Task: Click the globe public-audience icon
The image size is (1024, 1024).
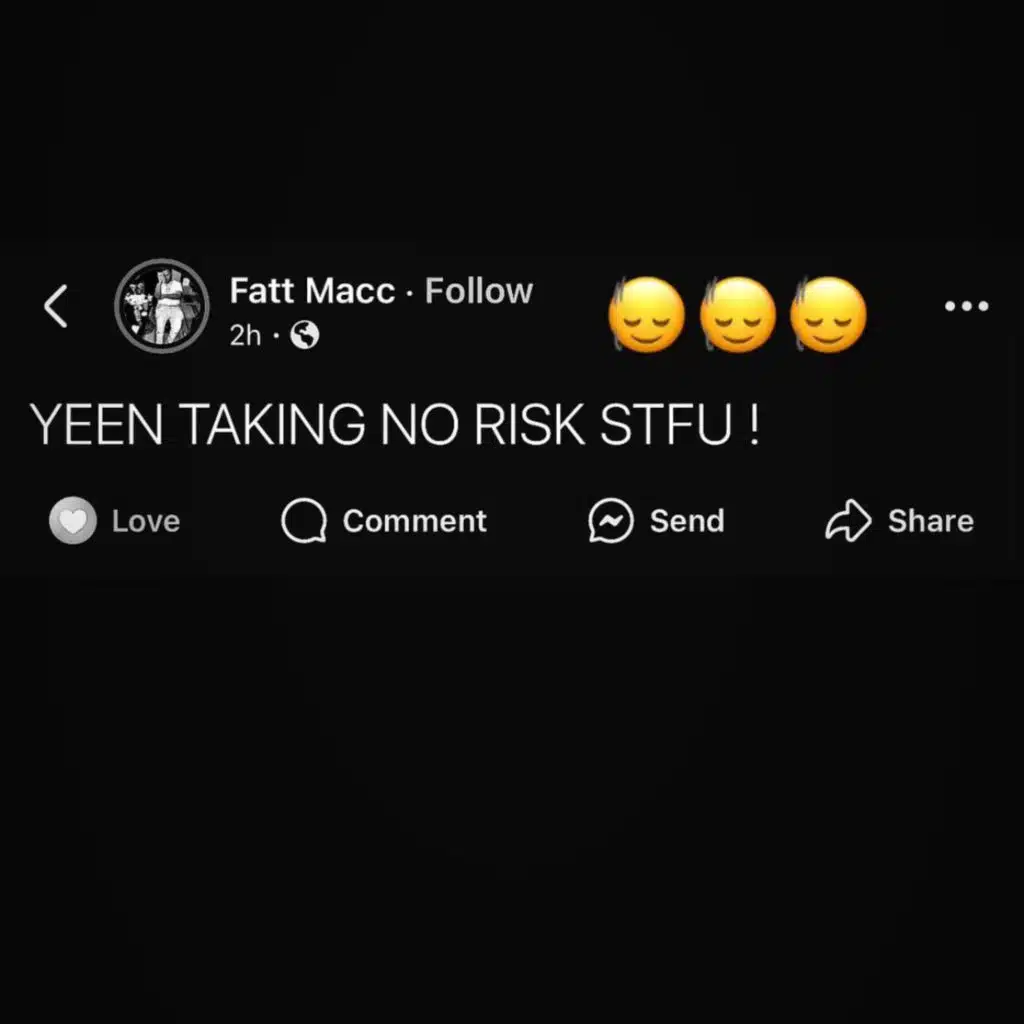Action: [304, 335]
